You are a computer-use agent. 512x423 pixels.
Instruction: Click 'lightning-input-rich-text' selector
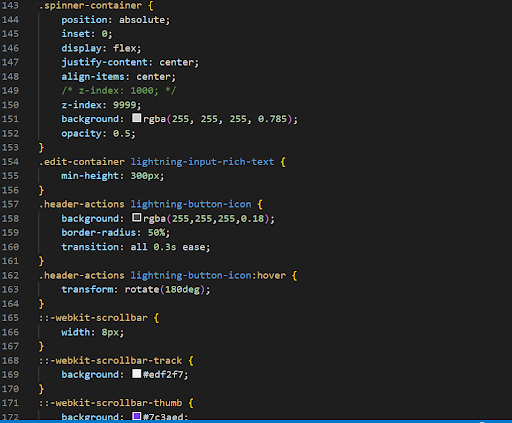click(202, 162)
